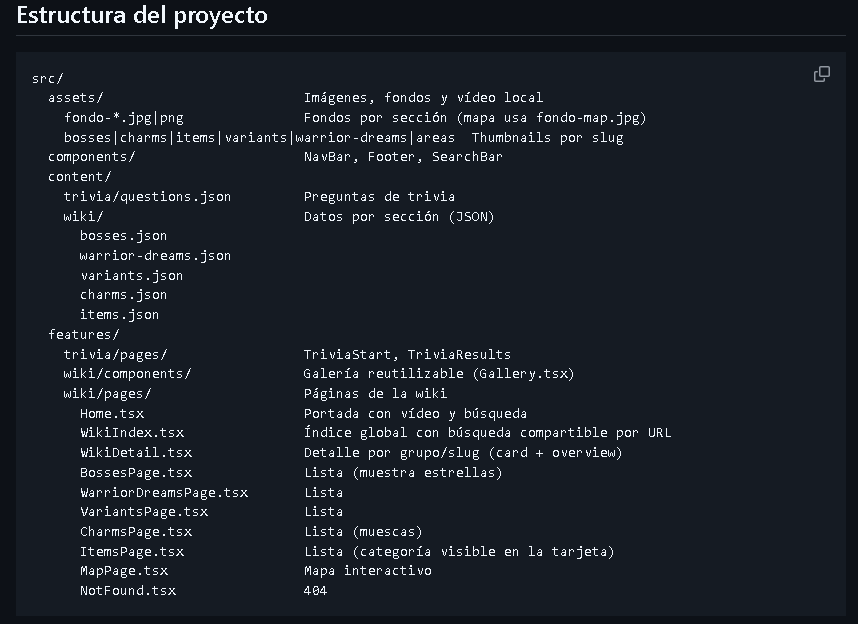
Task: Select the warrior-dreams.json file name
Action: point(155,256)
